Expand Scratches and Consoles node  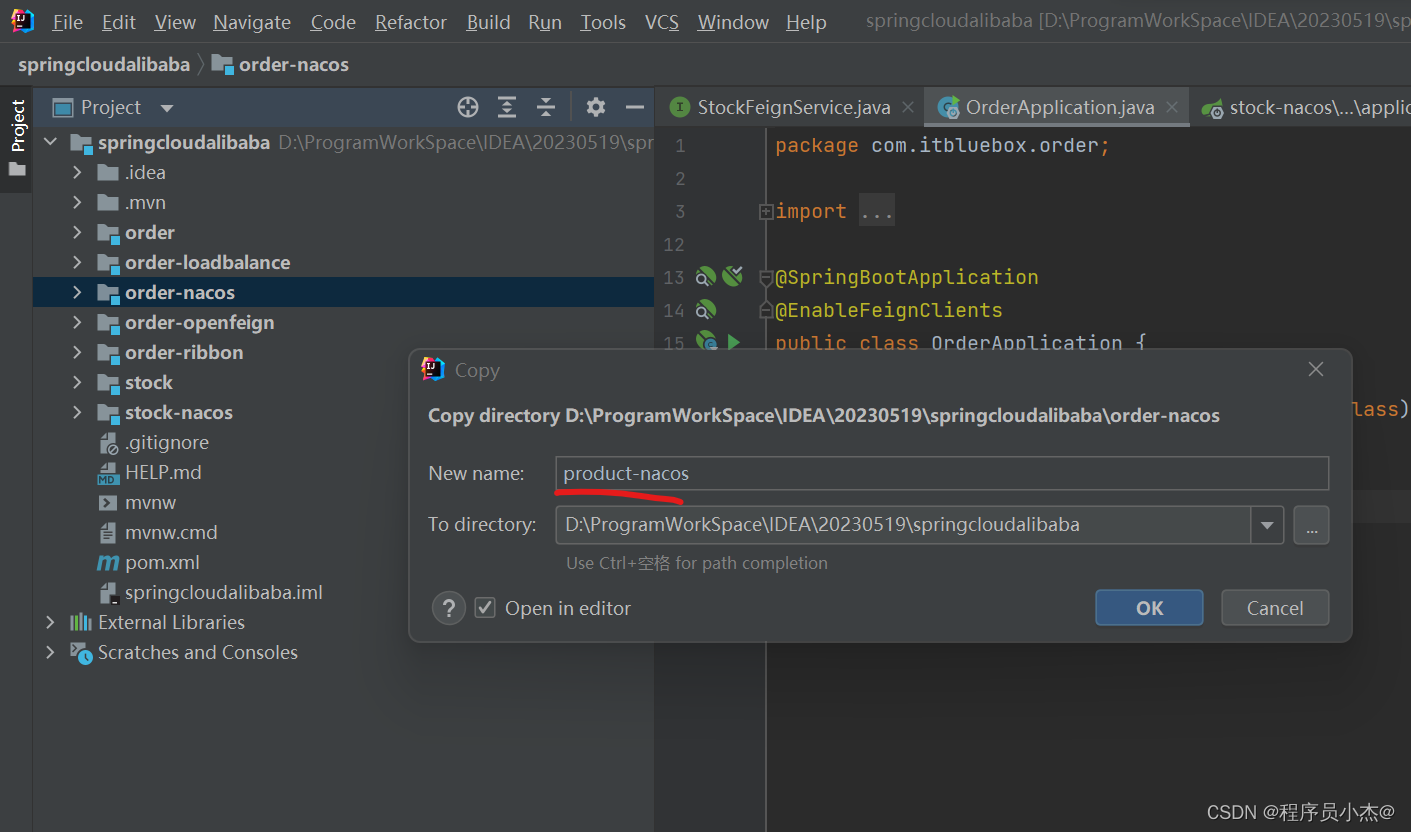(x=50, y=652)
